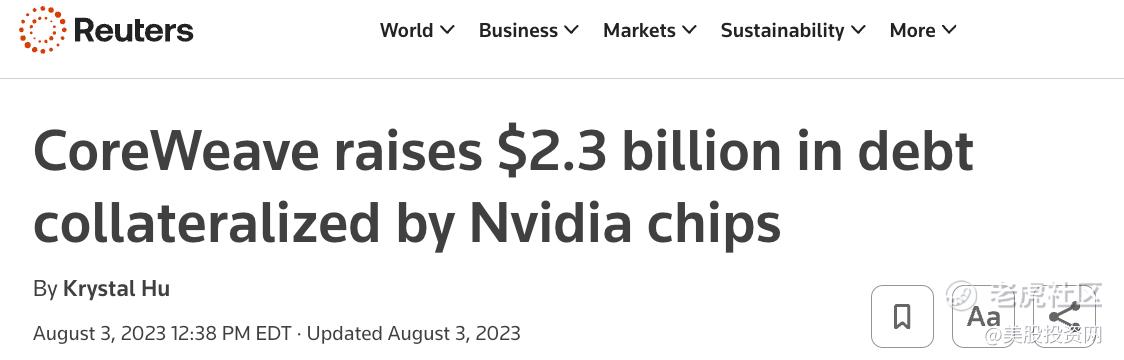The width and height of the screenshot is (1124, 360).
Task: Open the Business navigation menu
Action: tap(518, 30)
